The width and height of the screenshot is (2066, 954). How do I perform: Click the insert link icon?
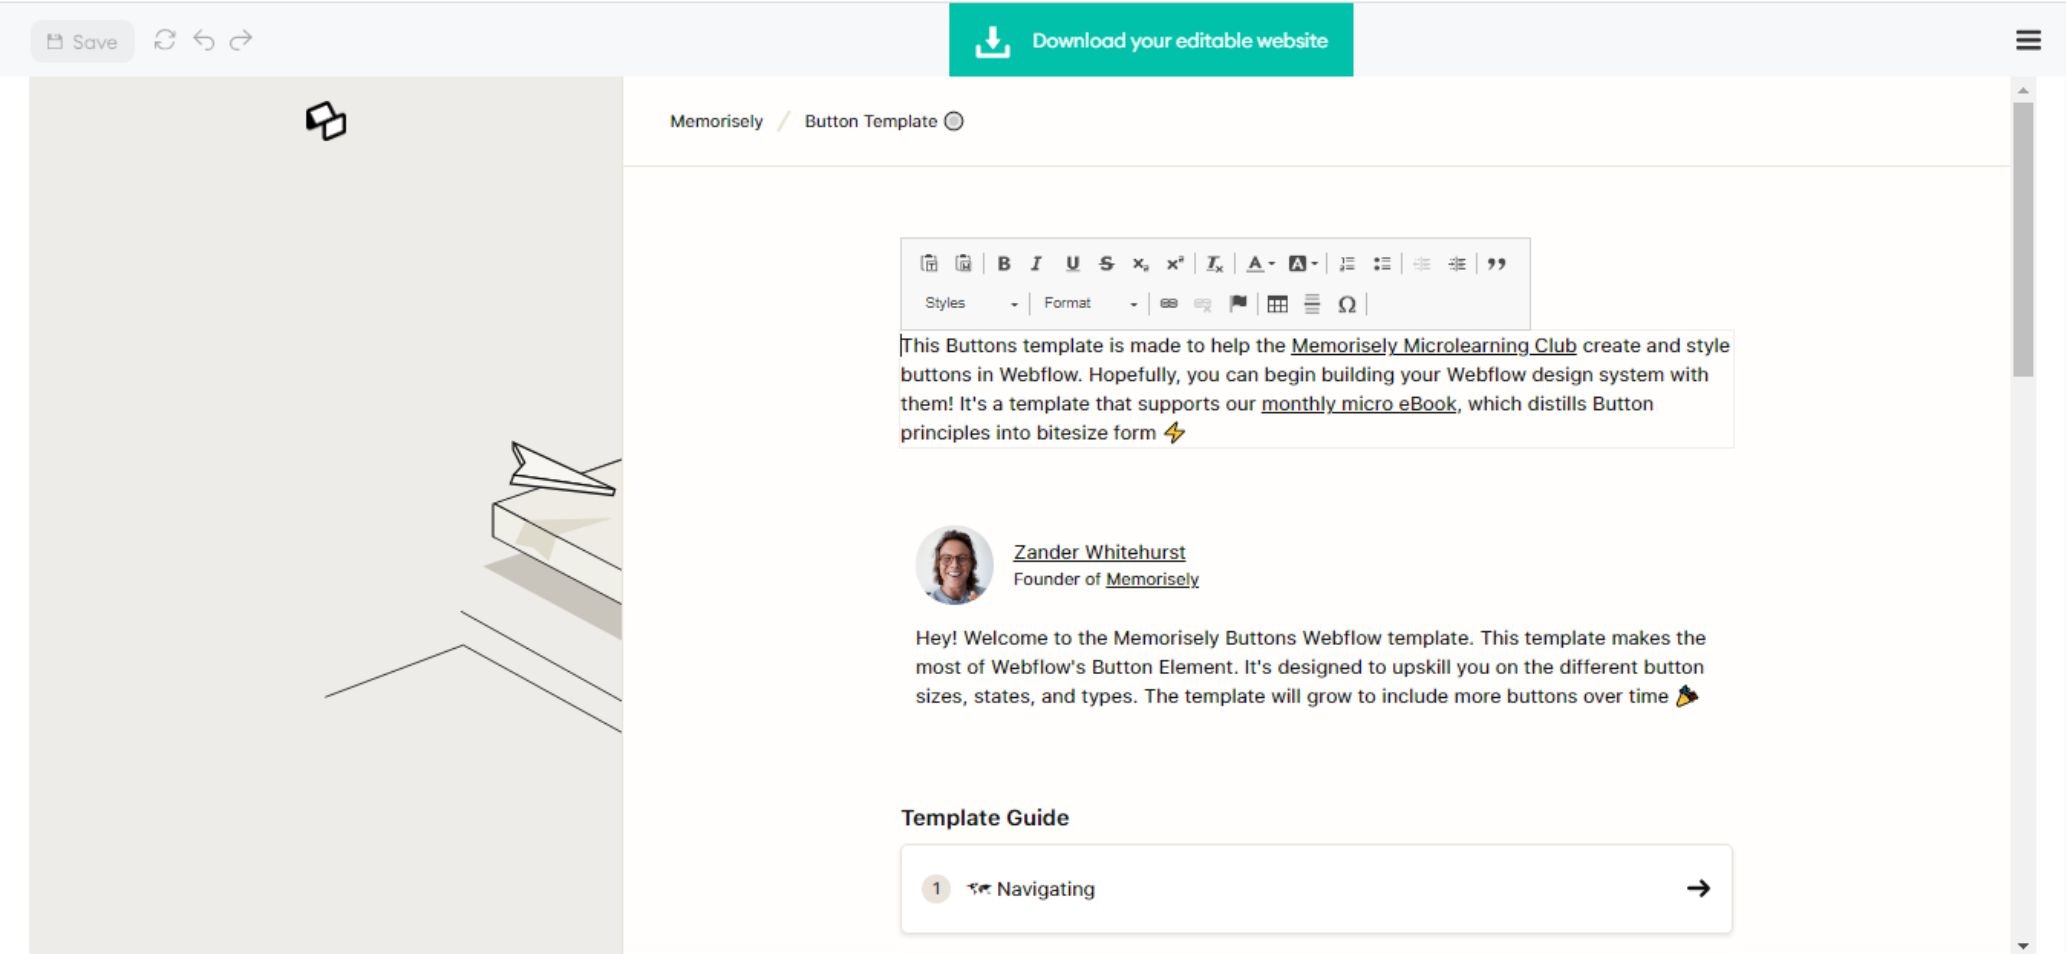pos(1168,303)
